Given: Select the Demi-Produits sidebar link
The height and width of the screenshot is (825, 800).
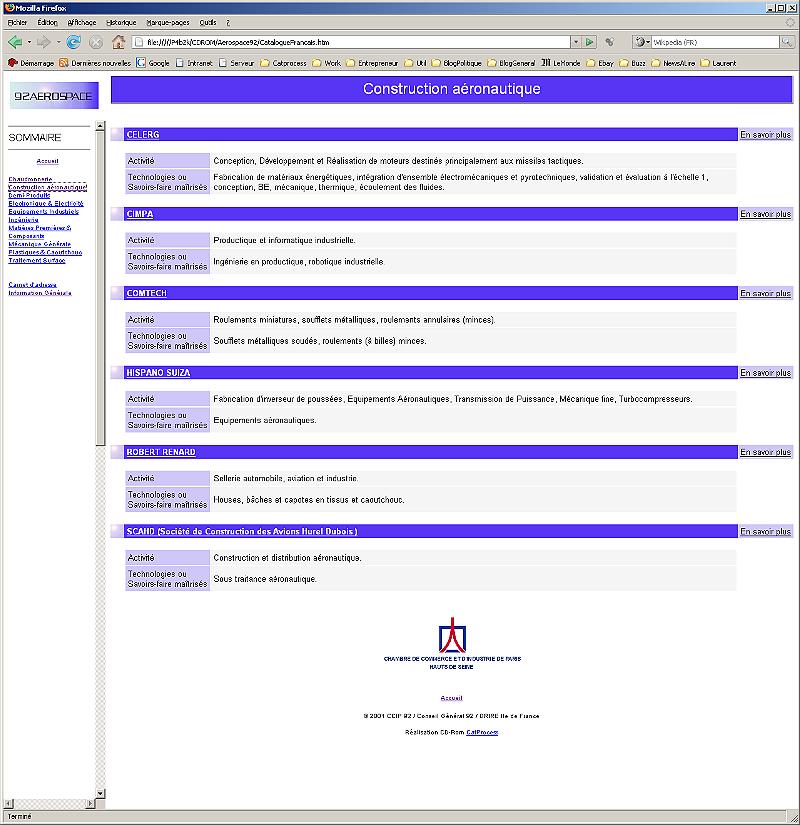Looking at the screenshot, I should tap(29, 195).
